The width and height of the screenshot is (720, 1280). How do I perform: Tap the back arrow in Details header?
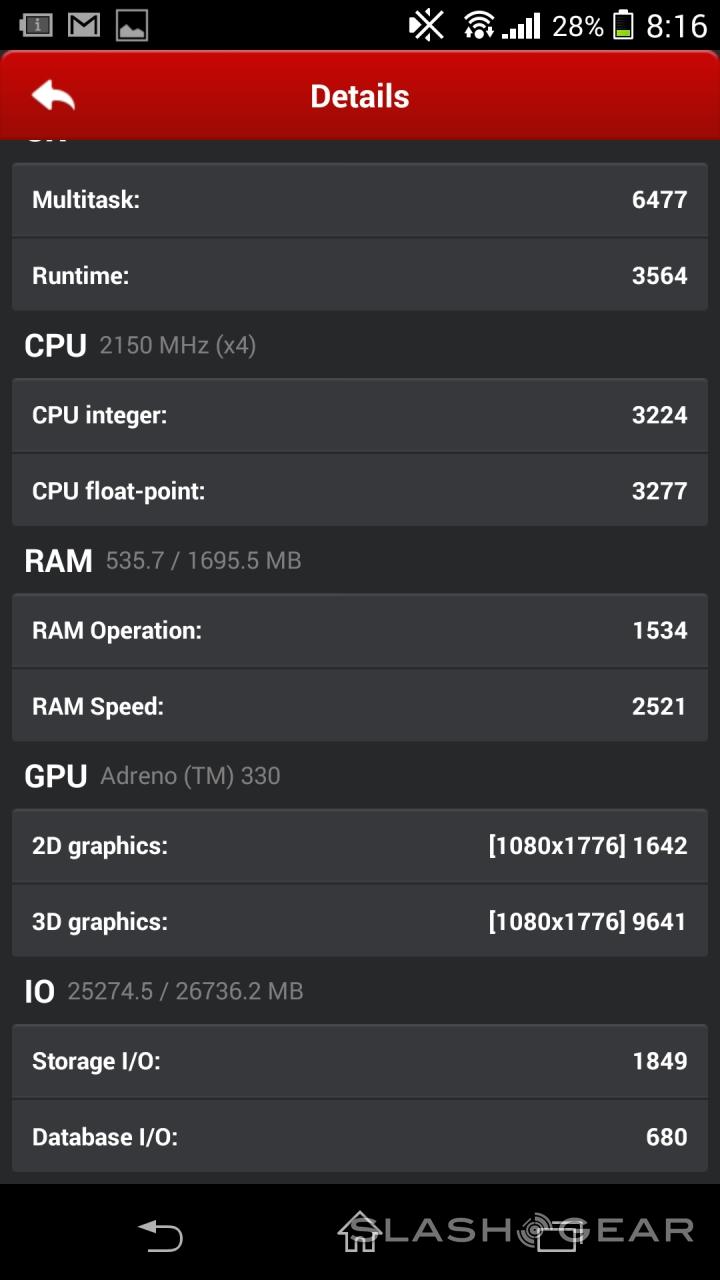(54, 96)
